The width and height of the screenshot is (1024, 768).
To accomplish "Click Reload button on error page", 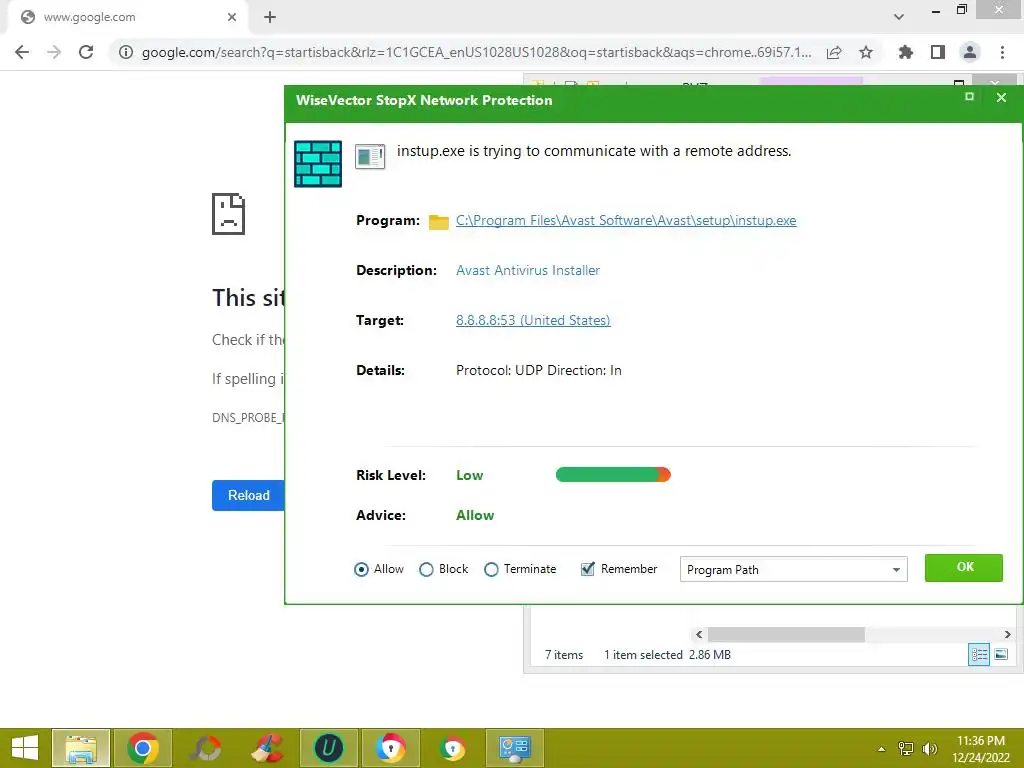I will click(x=248, y=496).
